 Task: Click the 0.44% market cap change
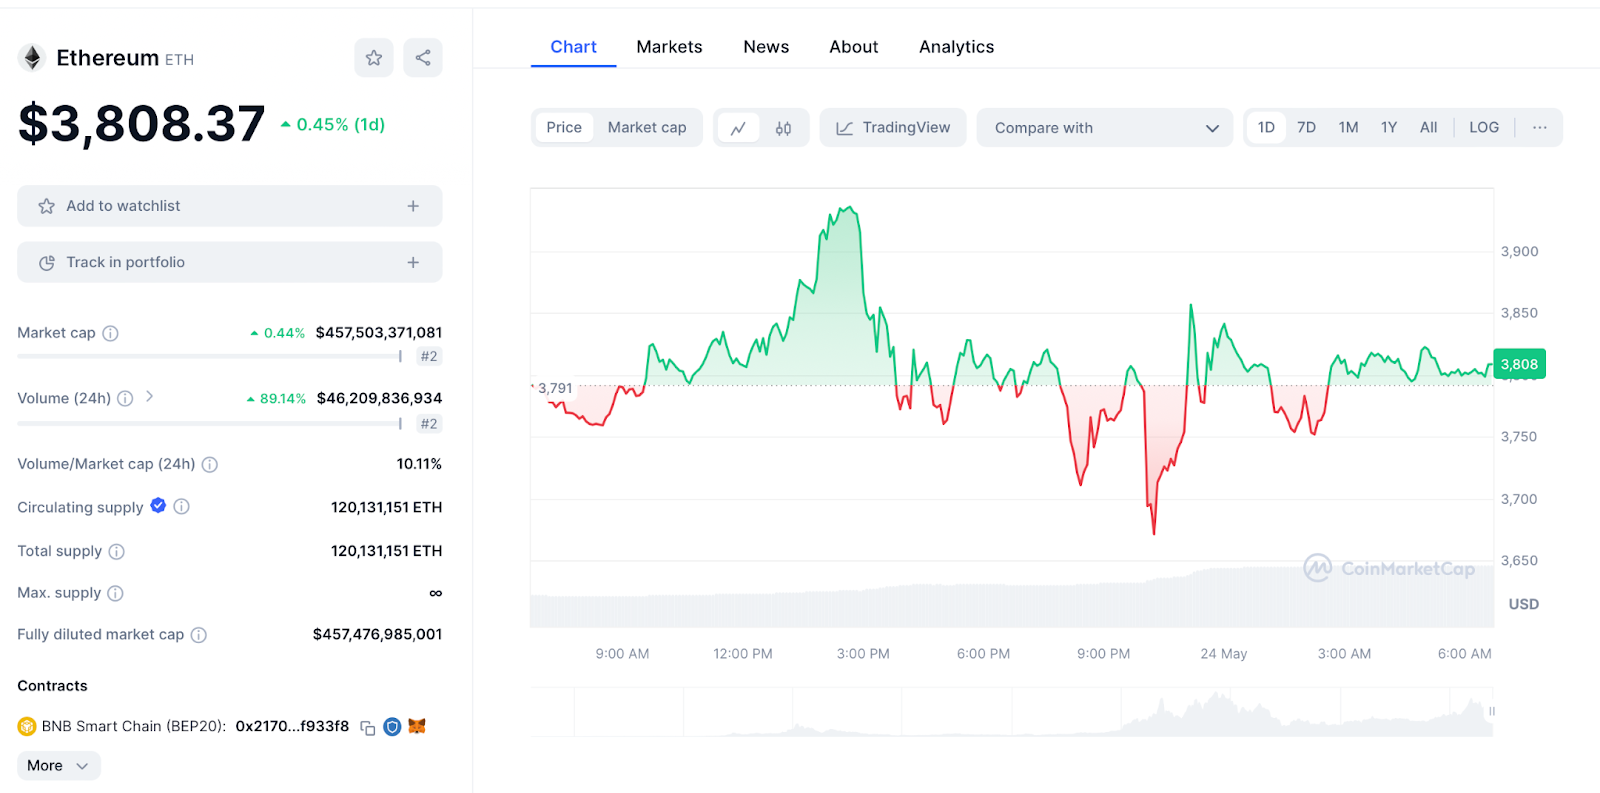(278, 333)
